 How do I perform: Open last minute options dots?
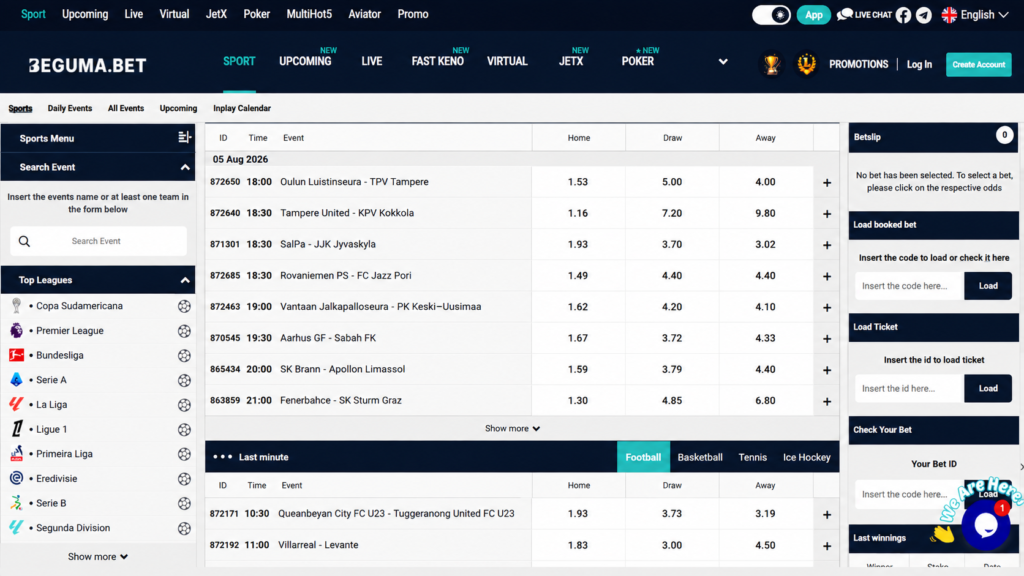pyautogui.click(x=222, y=456)
